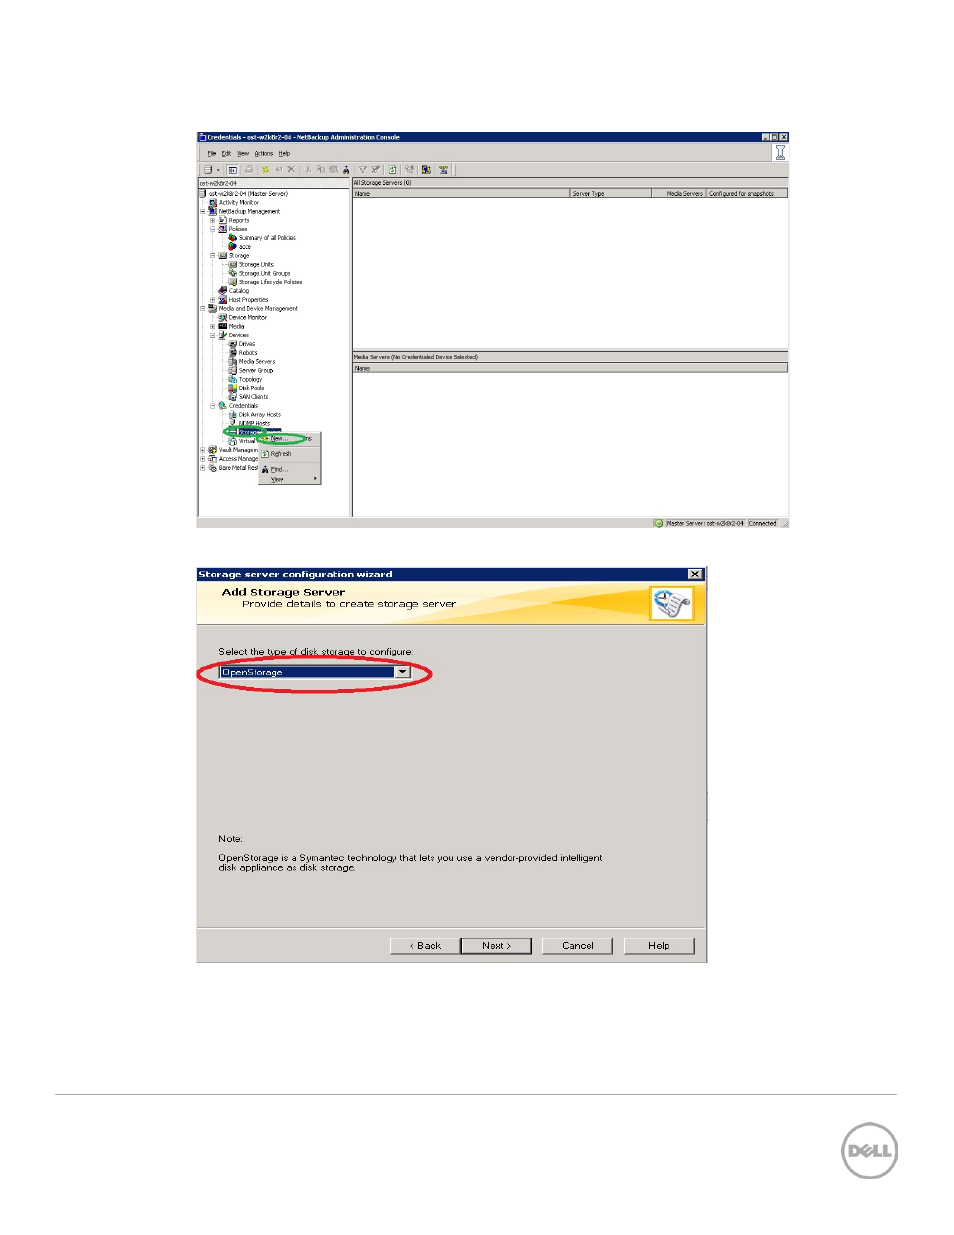Expand the Host Properties tree node
Screen dimensions: 954x1235
tap(212, 300)
